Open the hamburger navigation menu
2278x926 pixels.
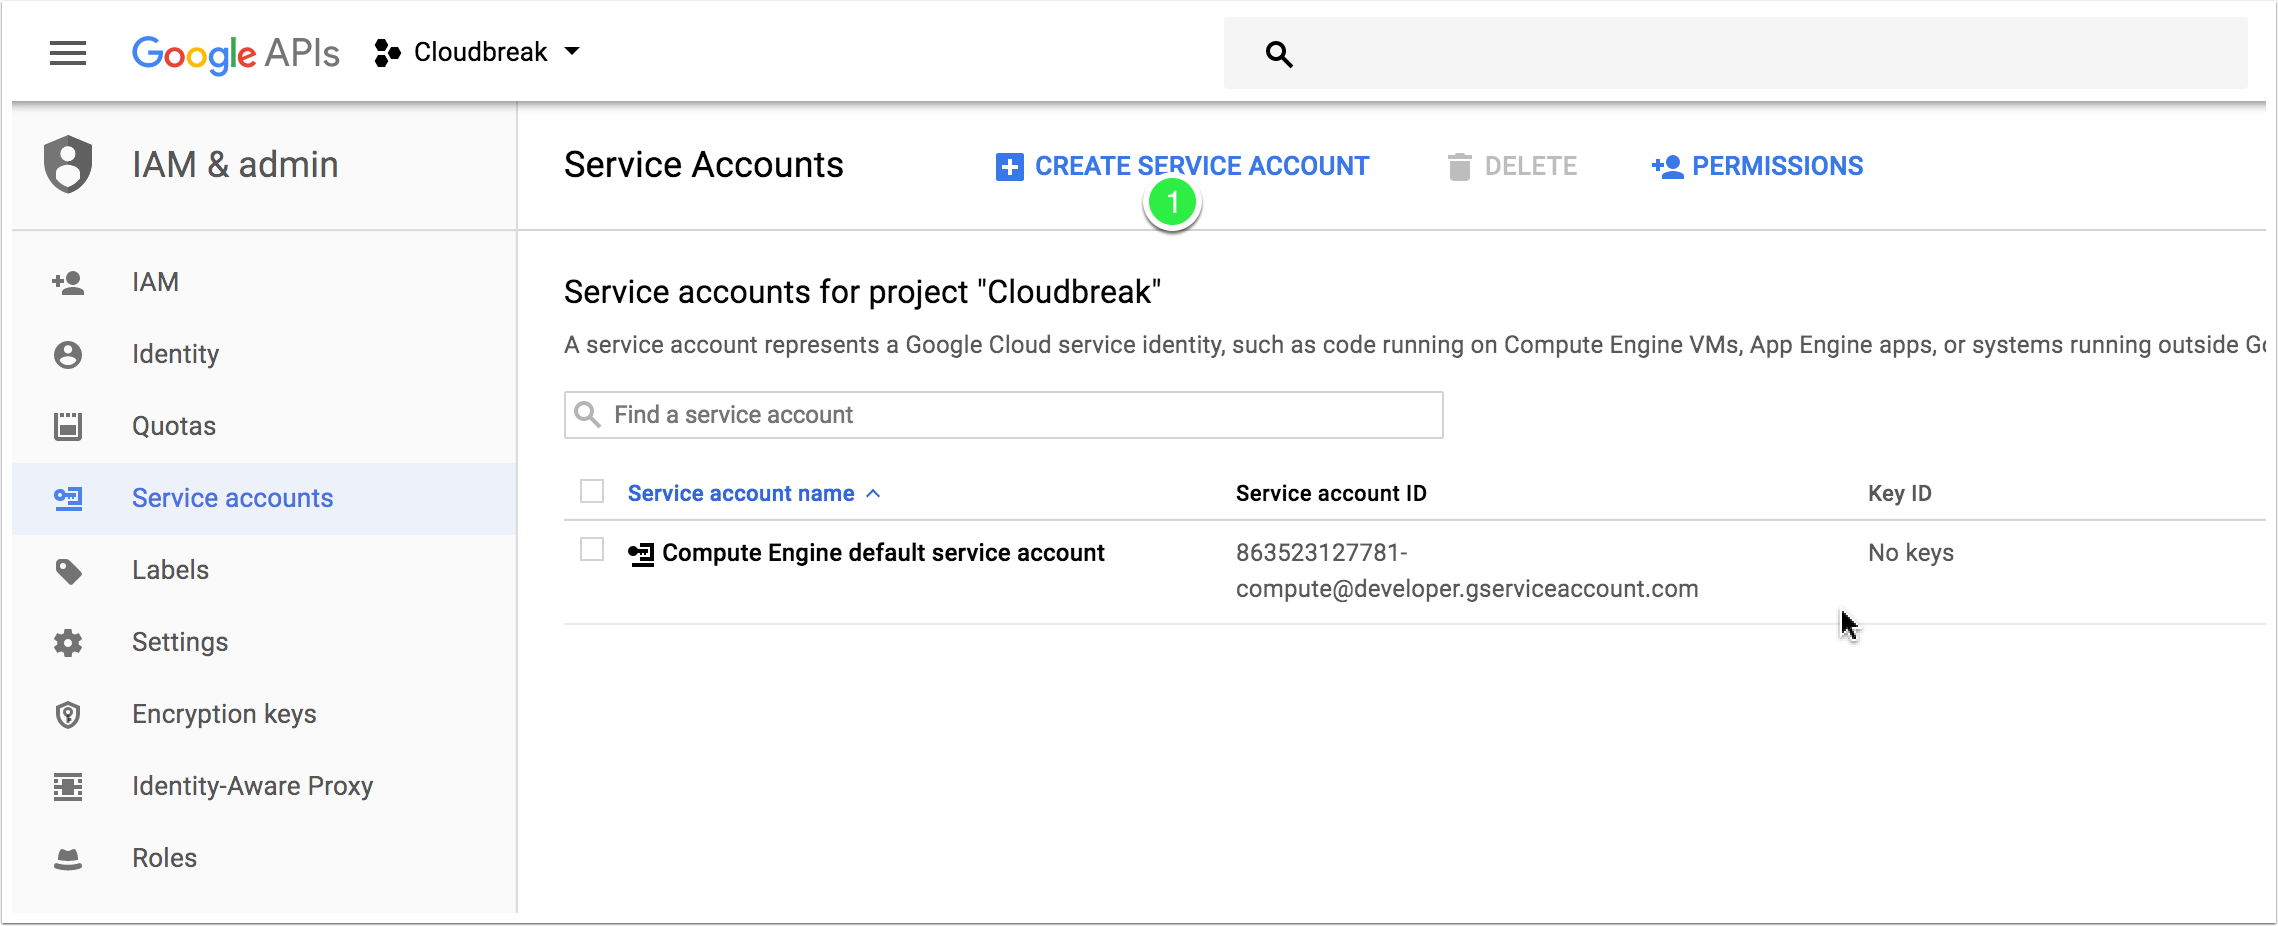67,52
